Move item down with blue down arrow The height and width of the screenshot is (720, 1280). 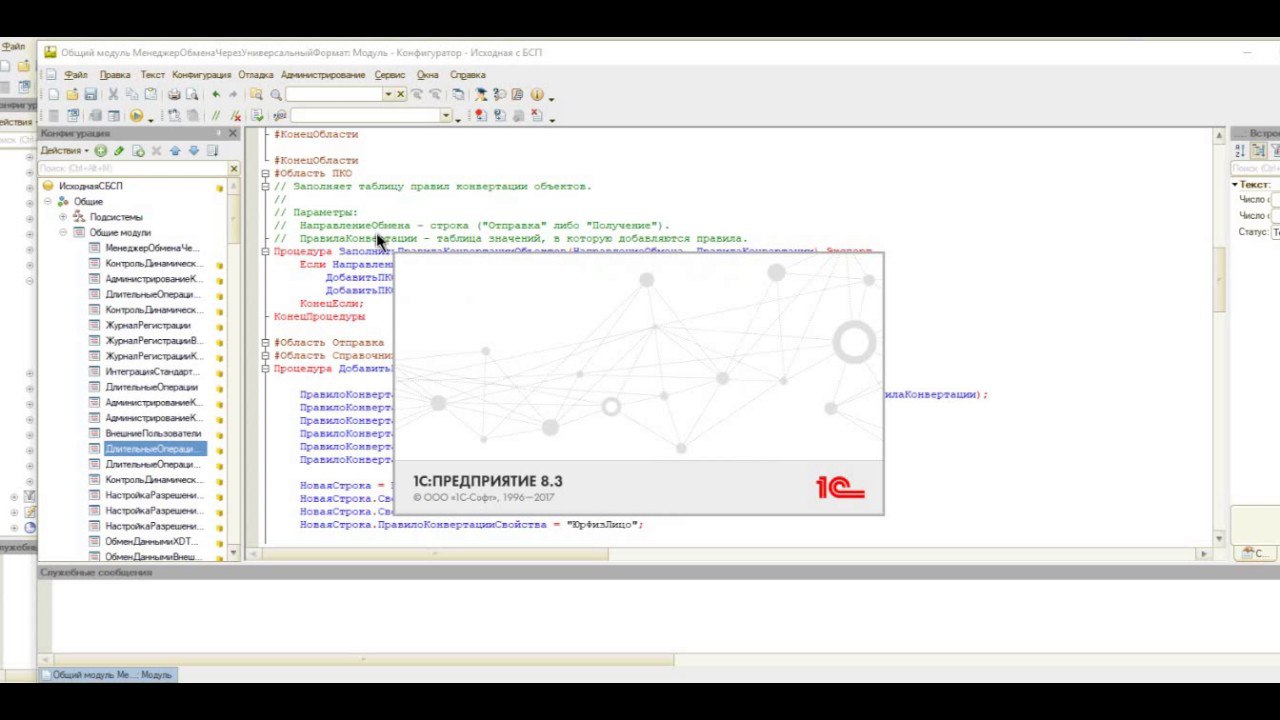click(x=194, y=151)
